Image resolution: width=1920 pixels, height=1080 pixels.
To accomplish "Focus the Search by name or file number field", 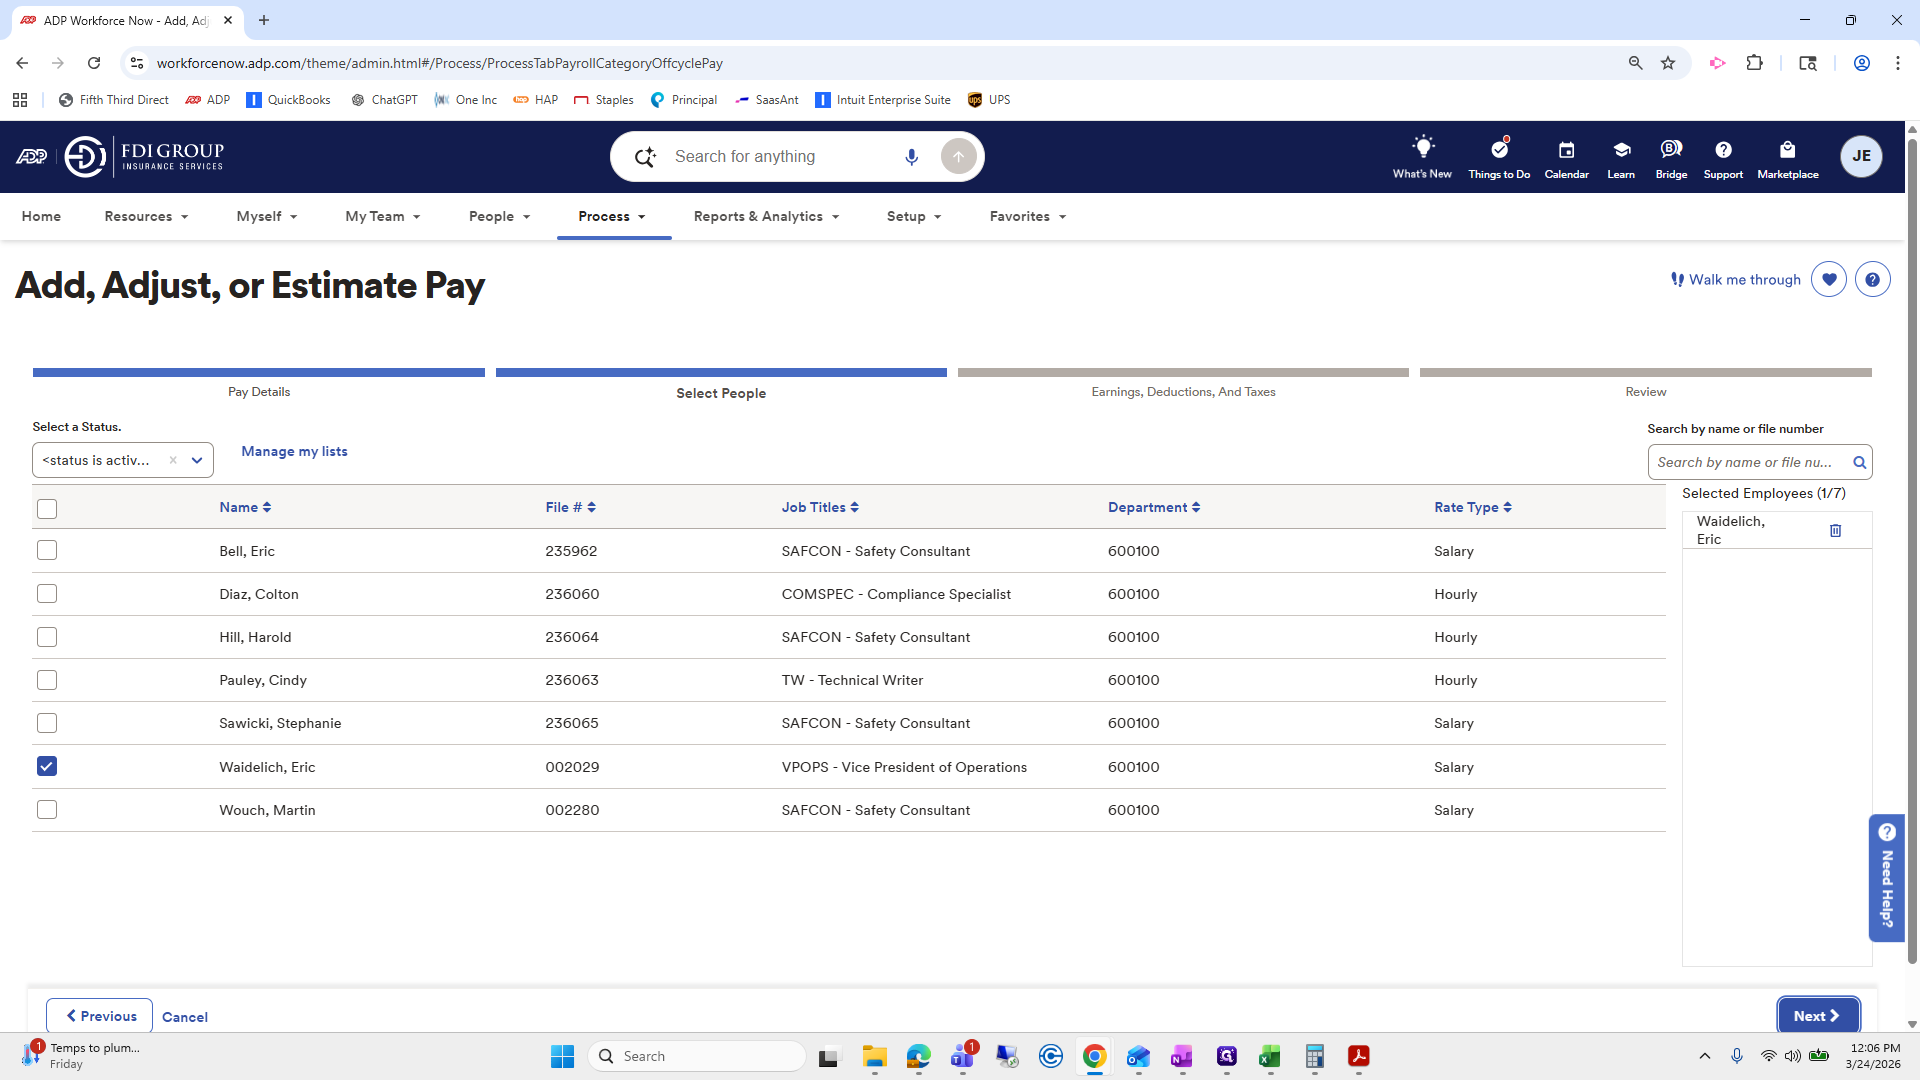I will tap(1746, 462).
